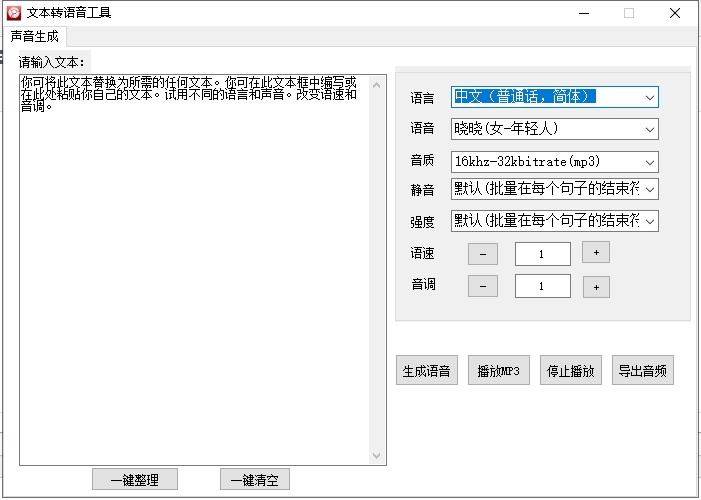Click the 一键整理 tidy text button
Image resolution: width=701 pixels, height=500 pixels.
134,479
